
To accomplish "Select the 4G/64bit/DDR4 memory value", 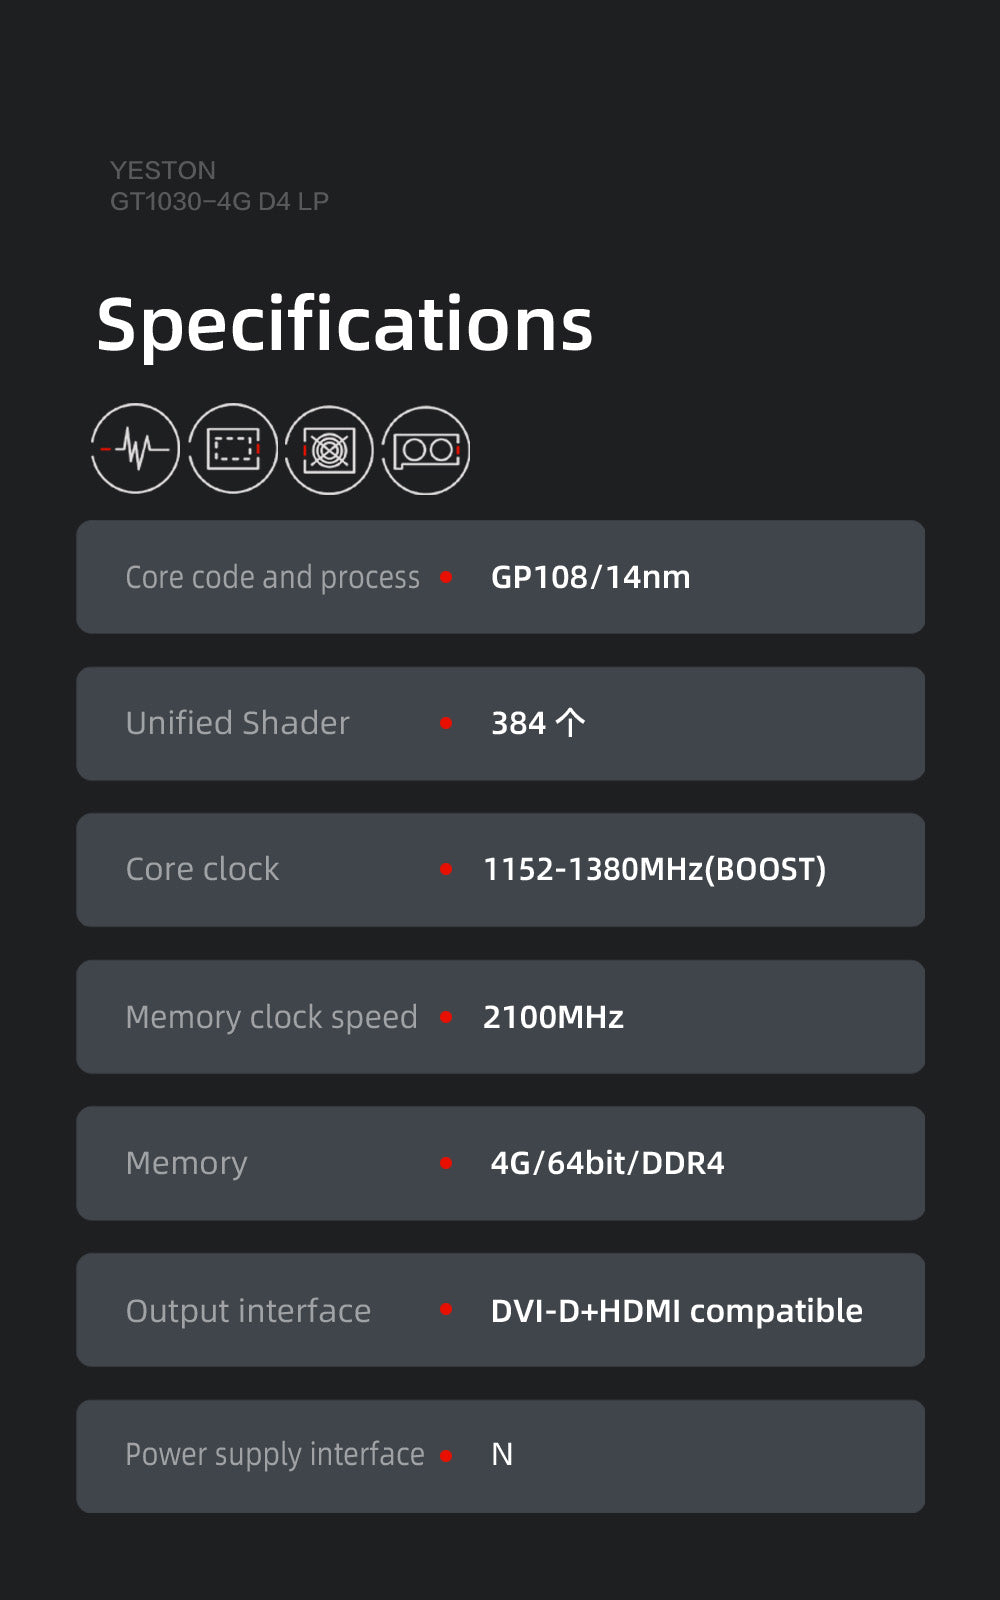I will pos(607,1163).
